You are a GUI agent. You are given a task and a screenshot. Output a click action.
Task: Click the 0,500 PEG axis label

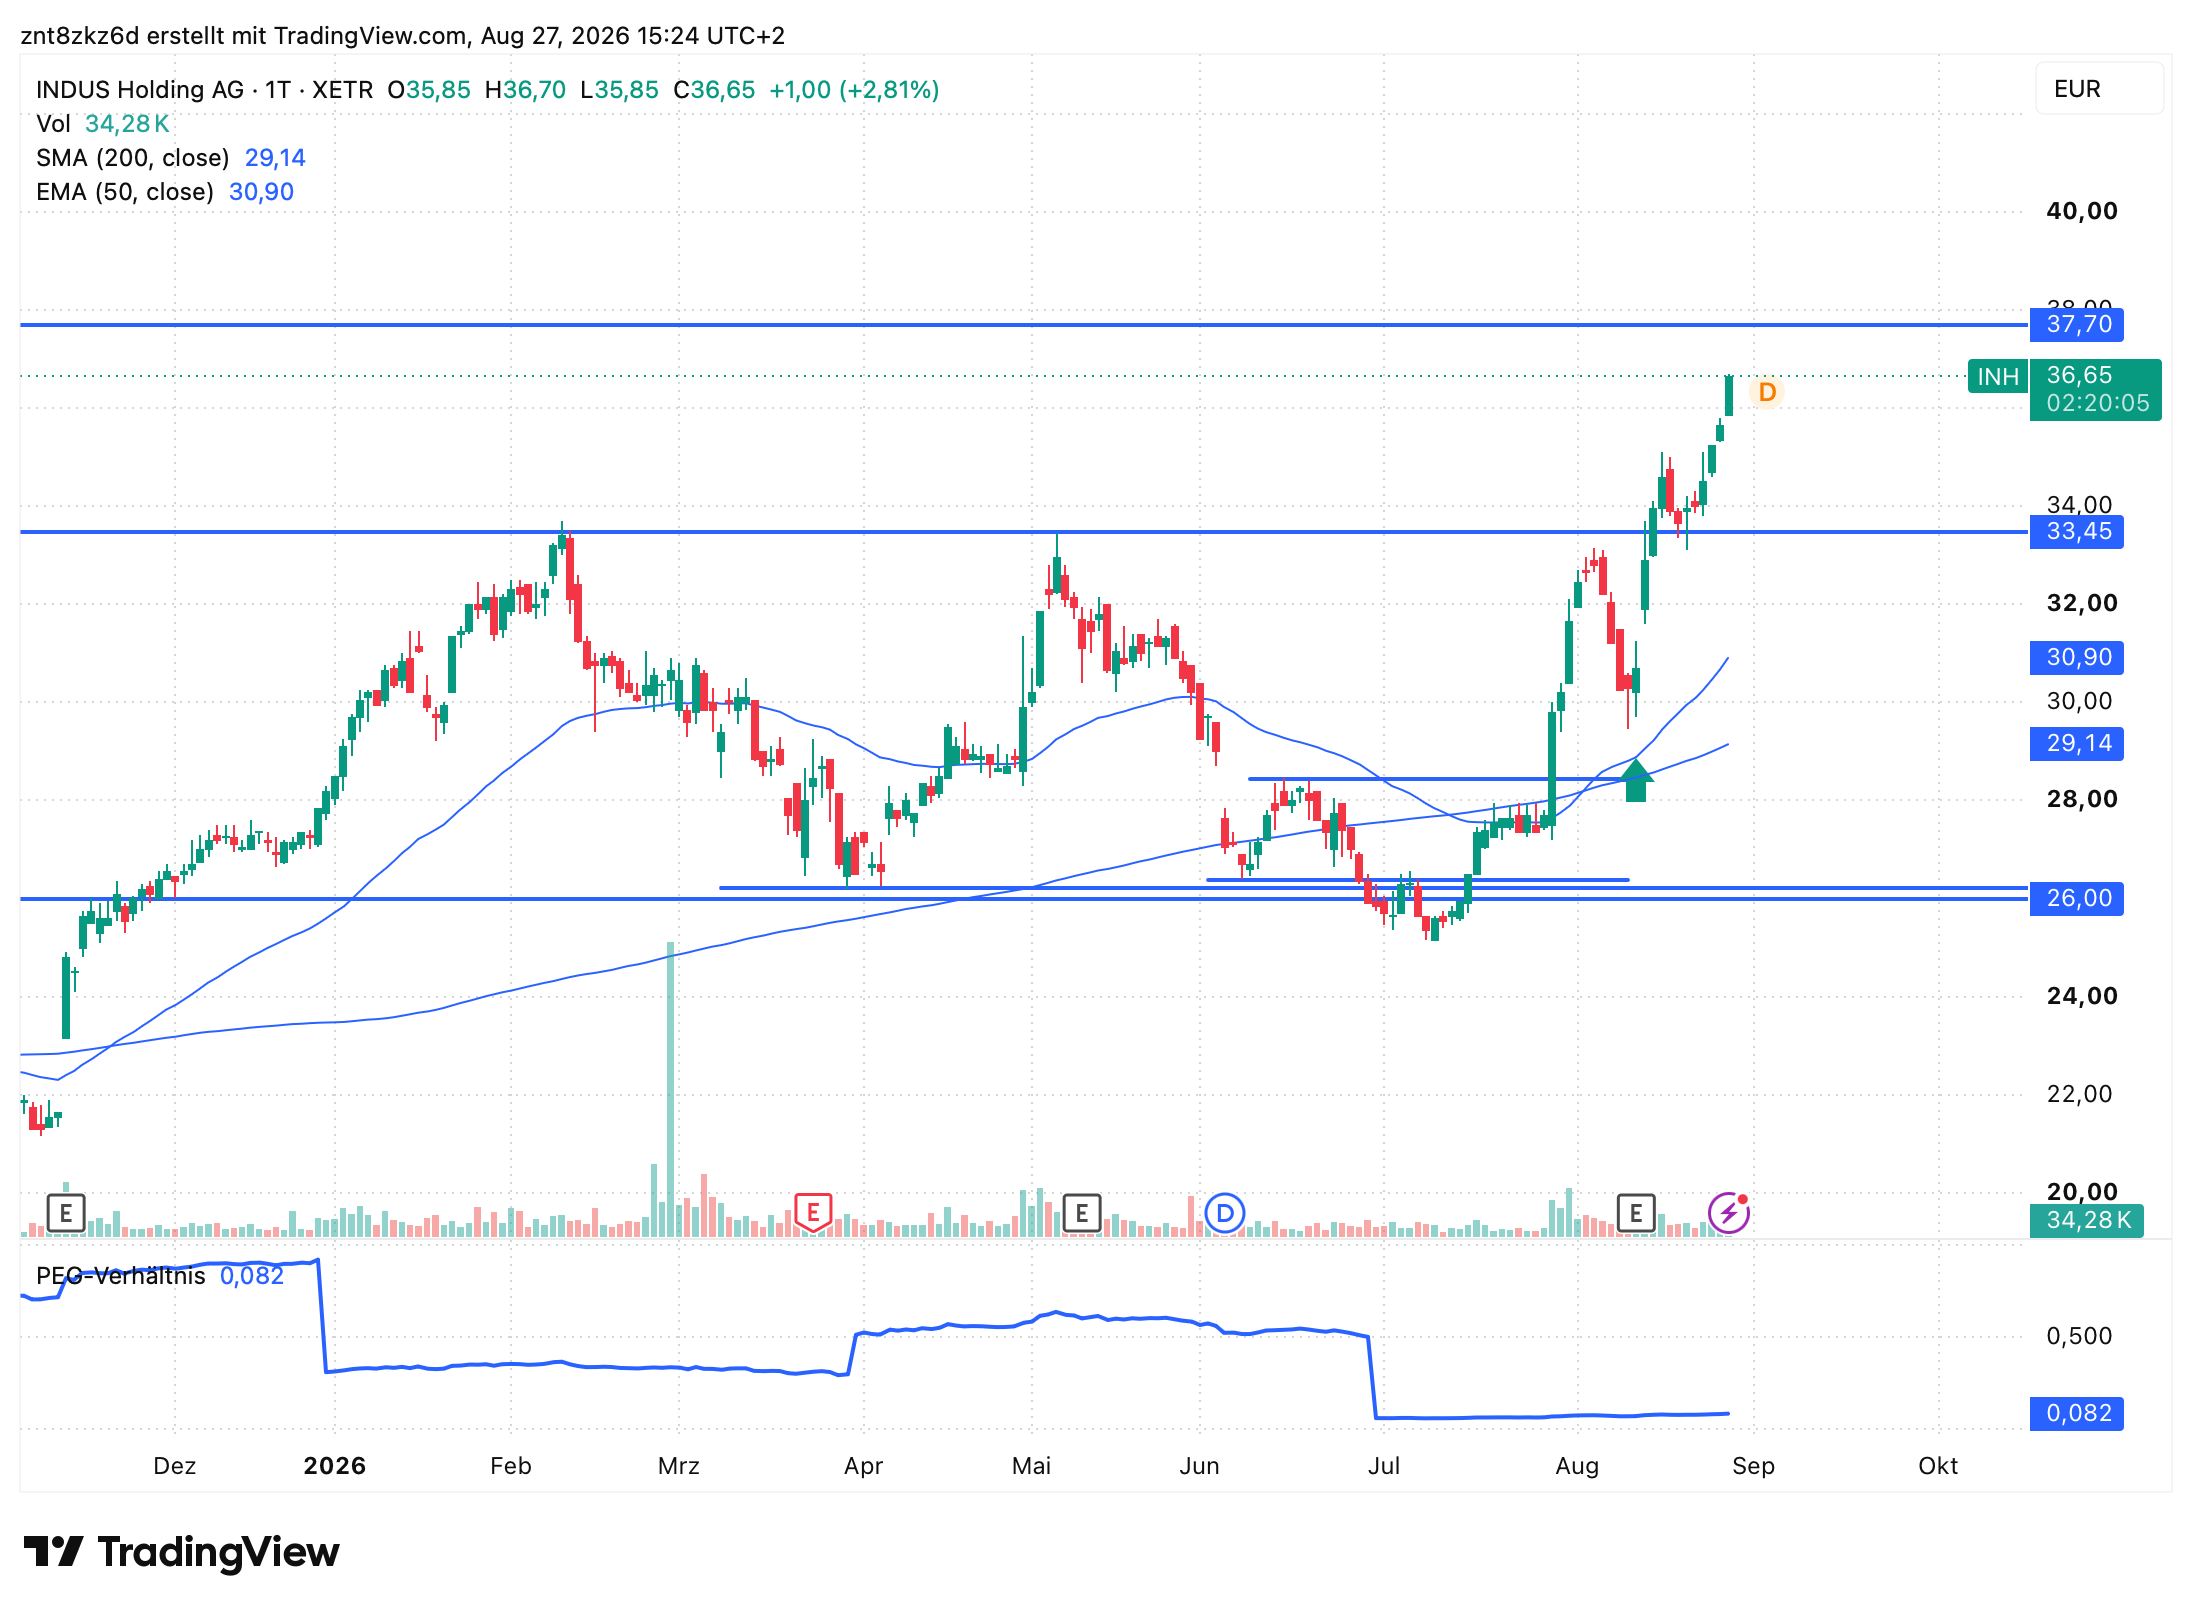[x=2080, y=1336]
